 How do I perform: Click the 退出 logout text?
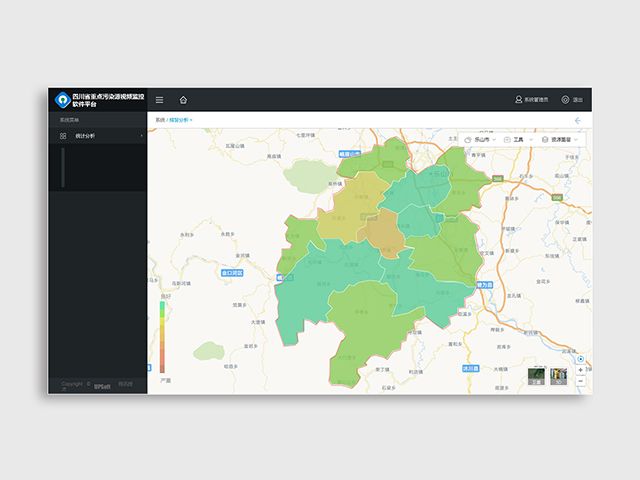pos(578,100)
